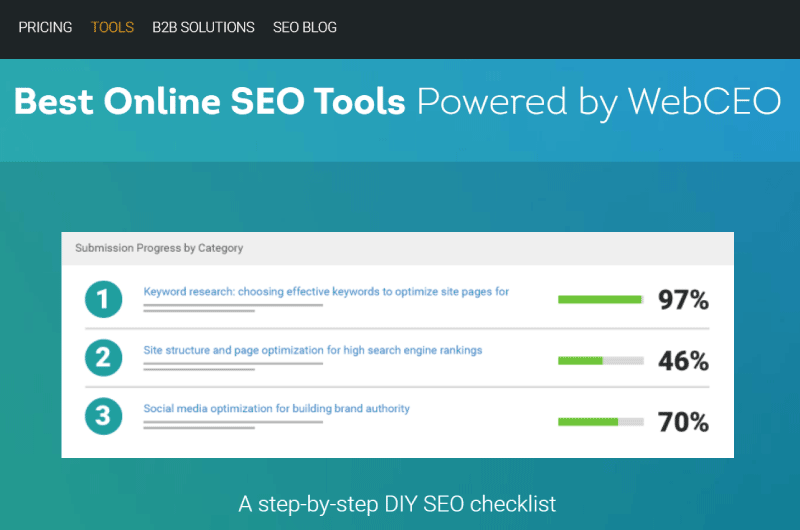
Task: Click the number 2 circle icon
Action: coord(104,358)
